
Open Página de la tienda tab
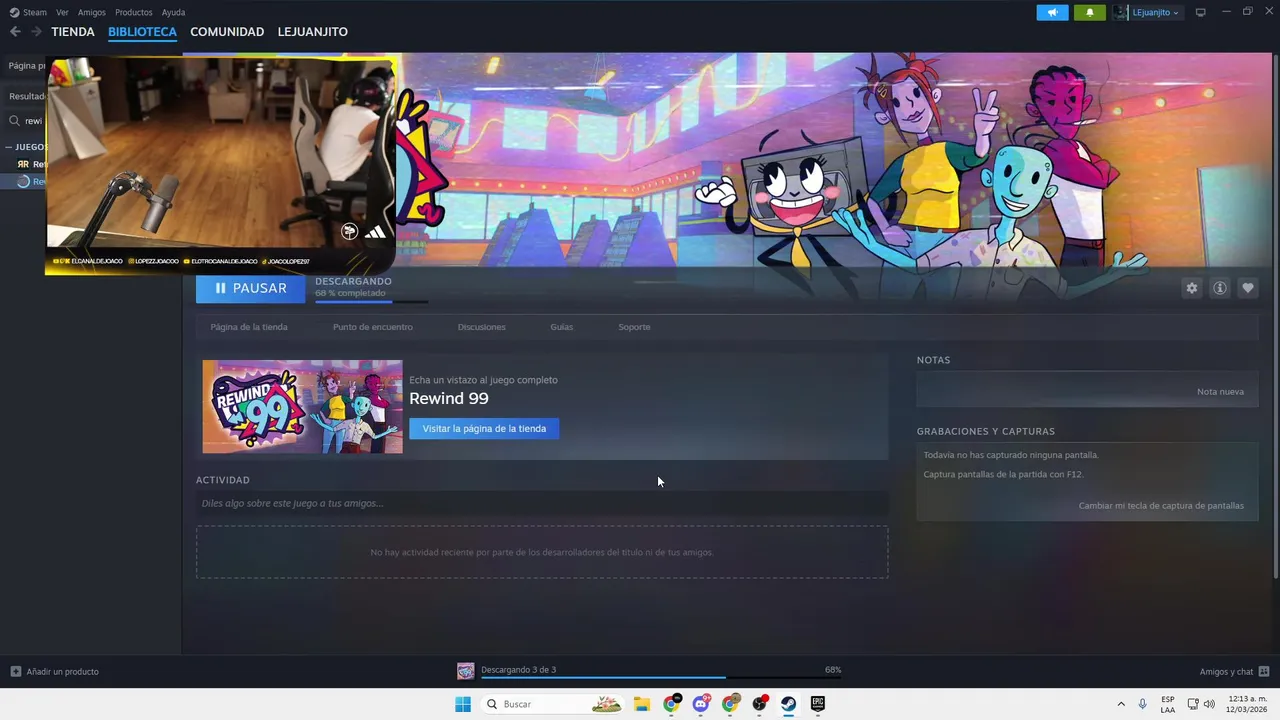[x=249, y=327]
